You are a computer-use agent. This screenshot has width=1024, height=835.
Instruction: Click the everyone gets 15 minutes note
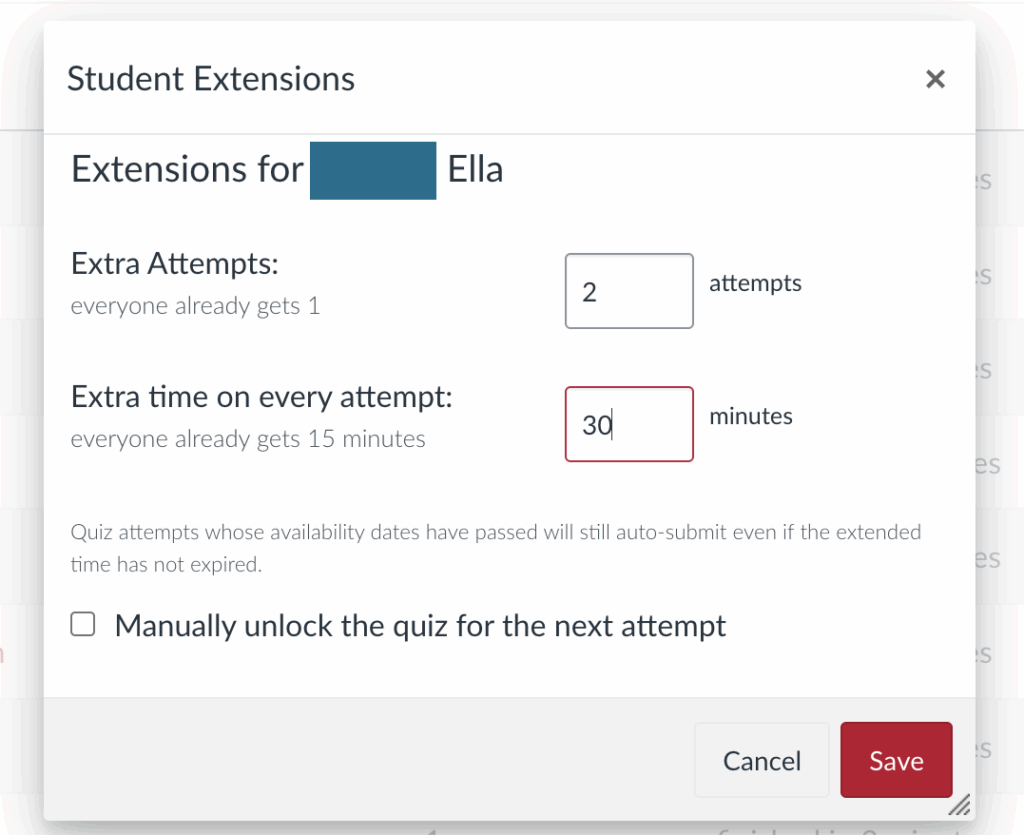coord(247,438)
